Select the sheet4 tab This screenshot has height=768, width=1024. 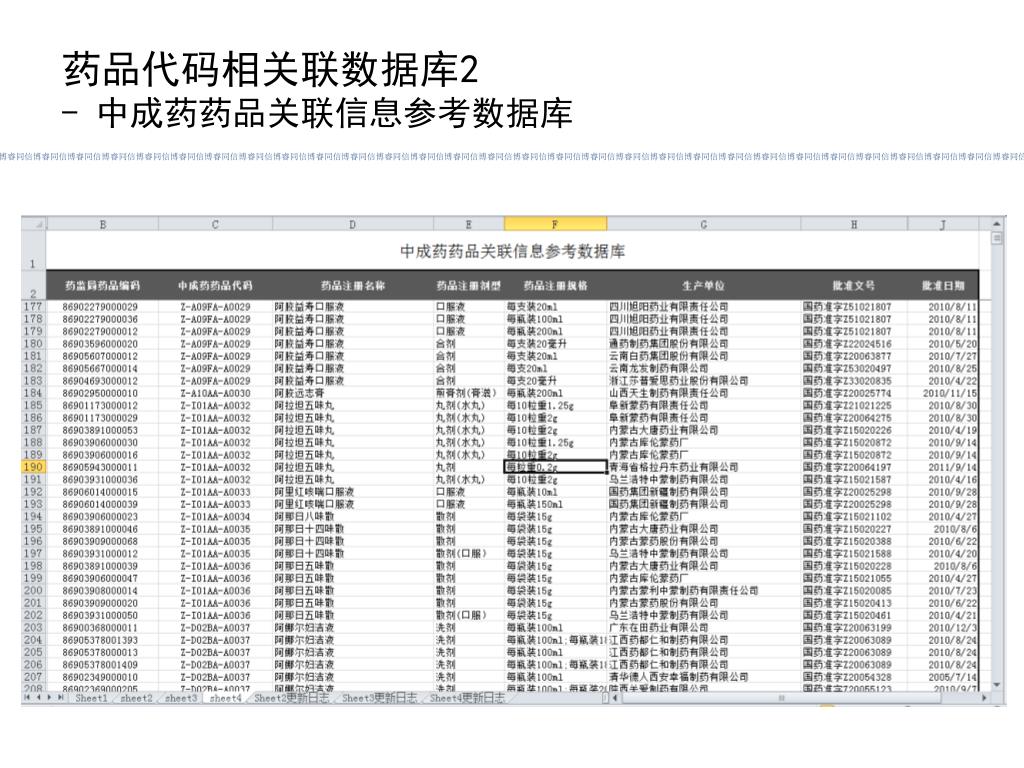point(225,698)
